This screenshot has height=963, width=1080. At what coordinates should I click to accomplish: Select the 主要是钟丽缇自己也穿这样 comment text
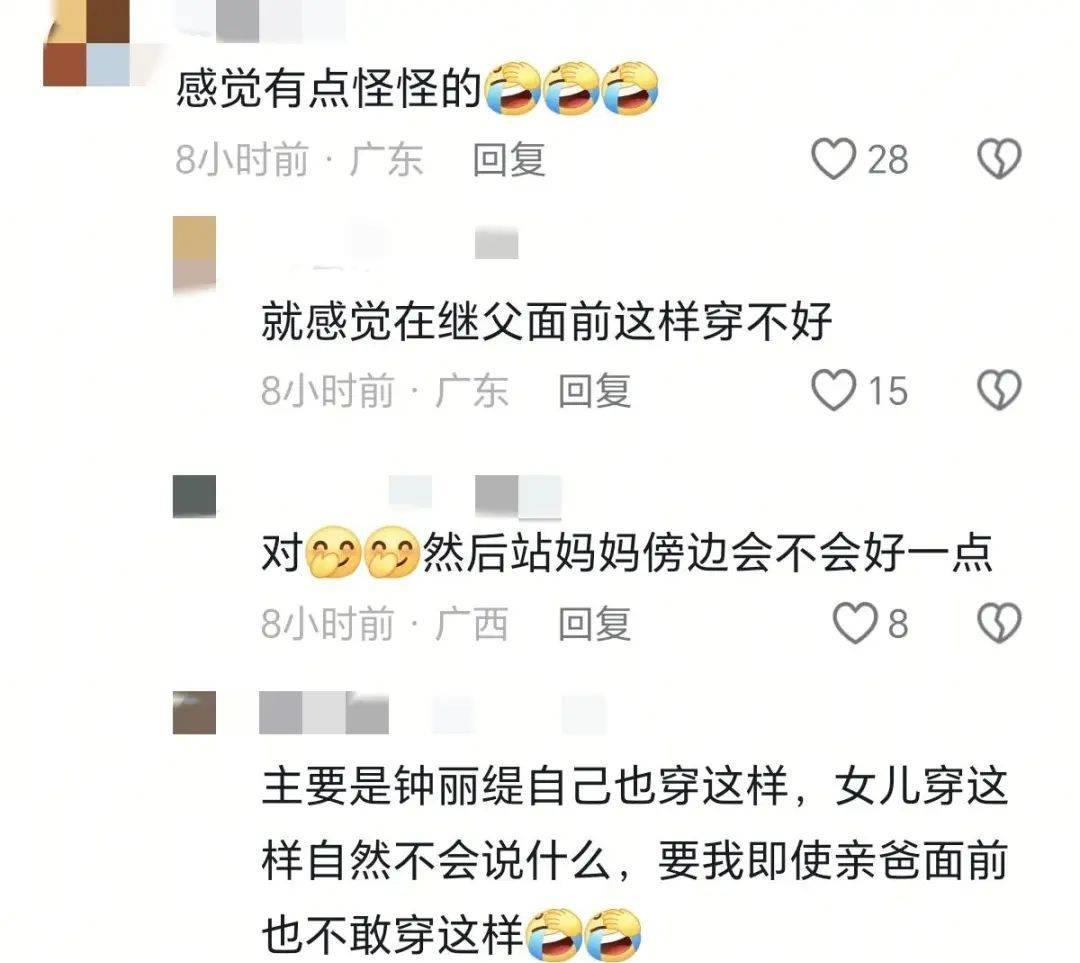coord(635,861)
